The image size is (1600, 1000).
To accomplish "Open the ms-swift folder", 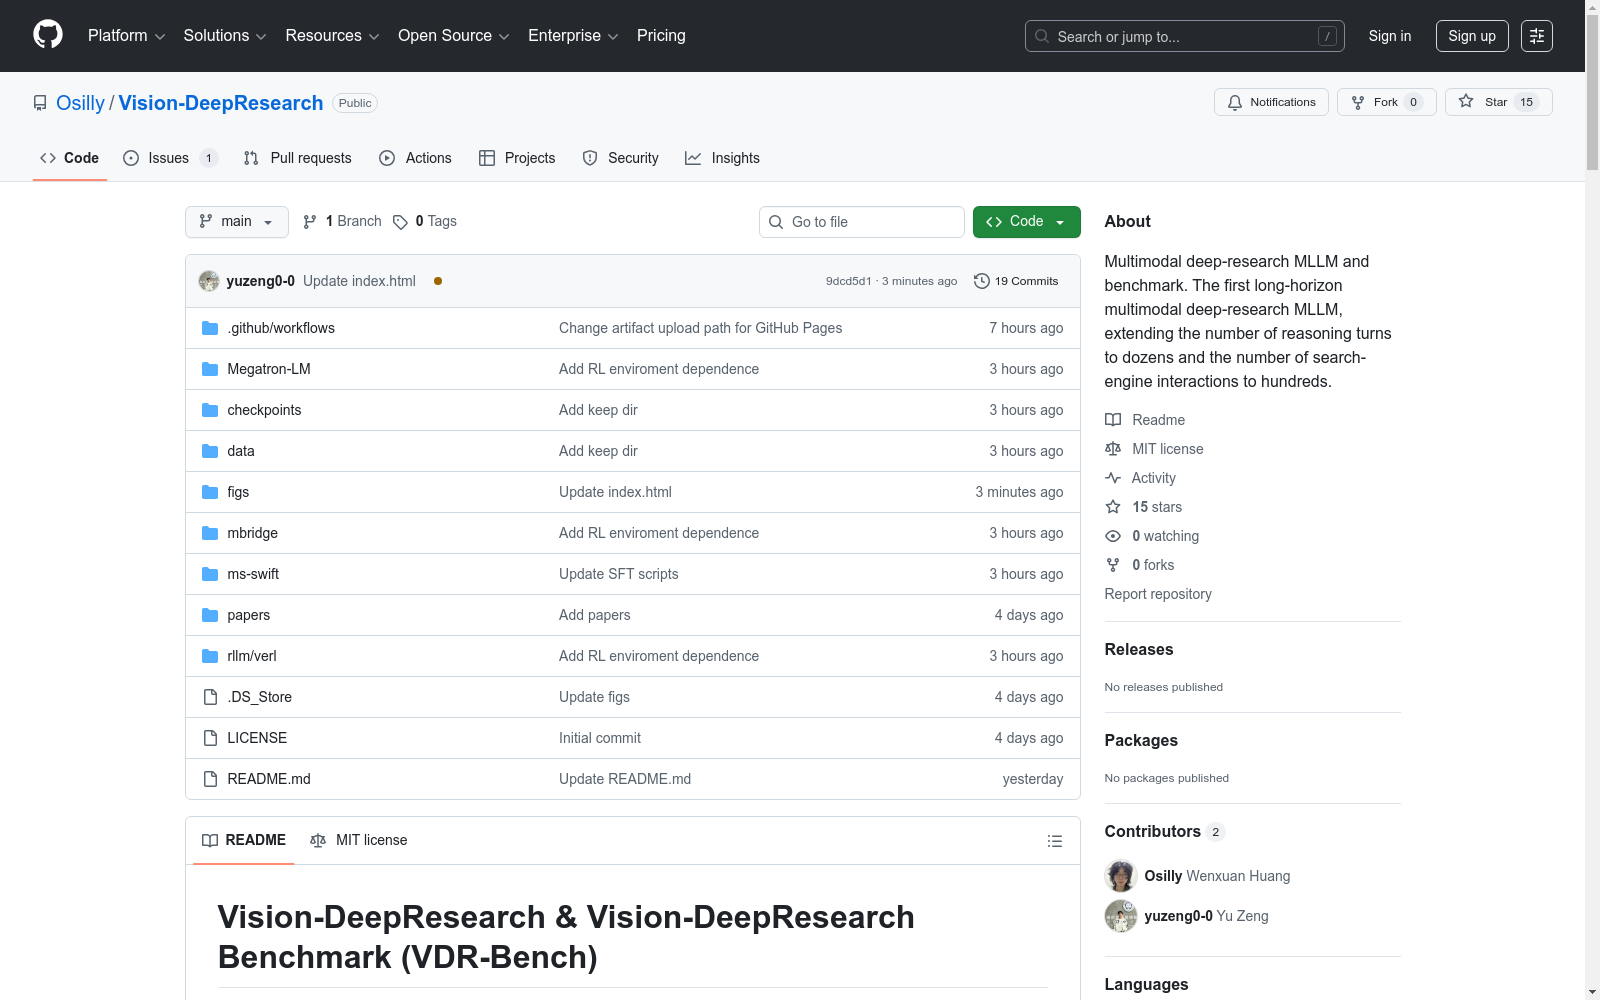I will pos(253,574).
